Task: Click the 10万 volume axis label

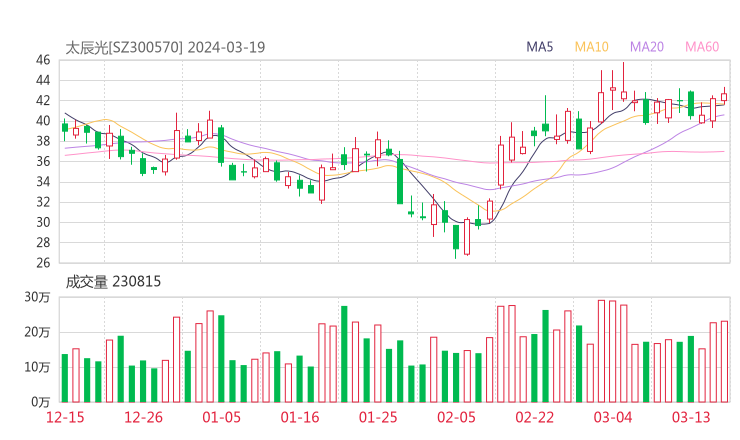Action: (x=37, y=367)
